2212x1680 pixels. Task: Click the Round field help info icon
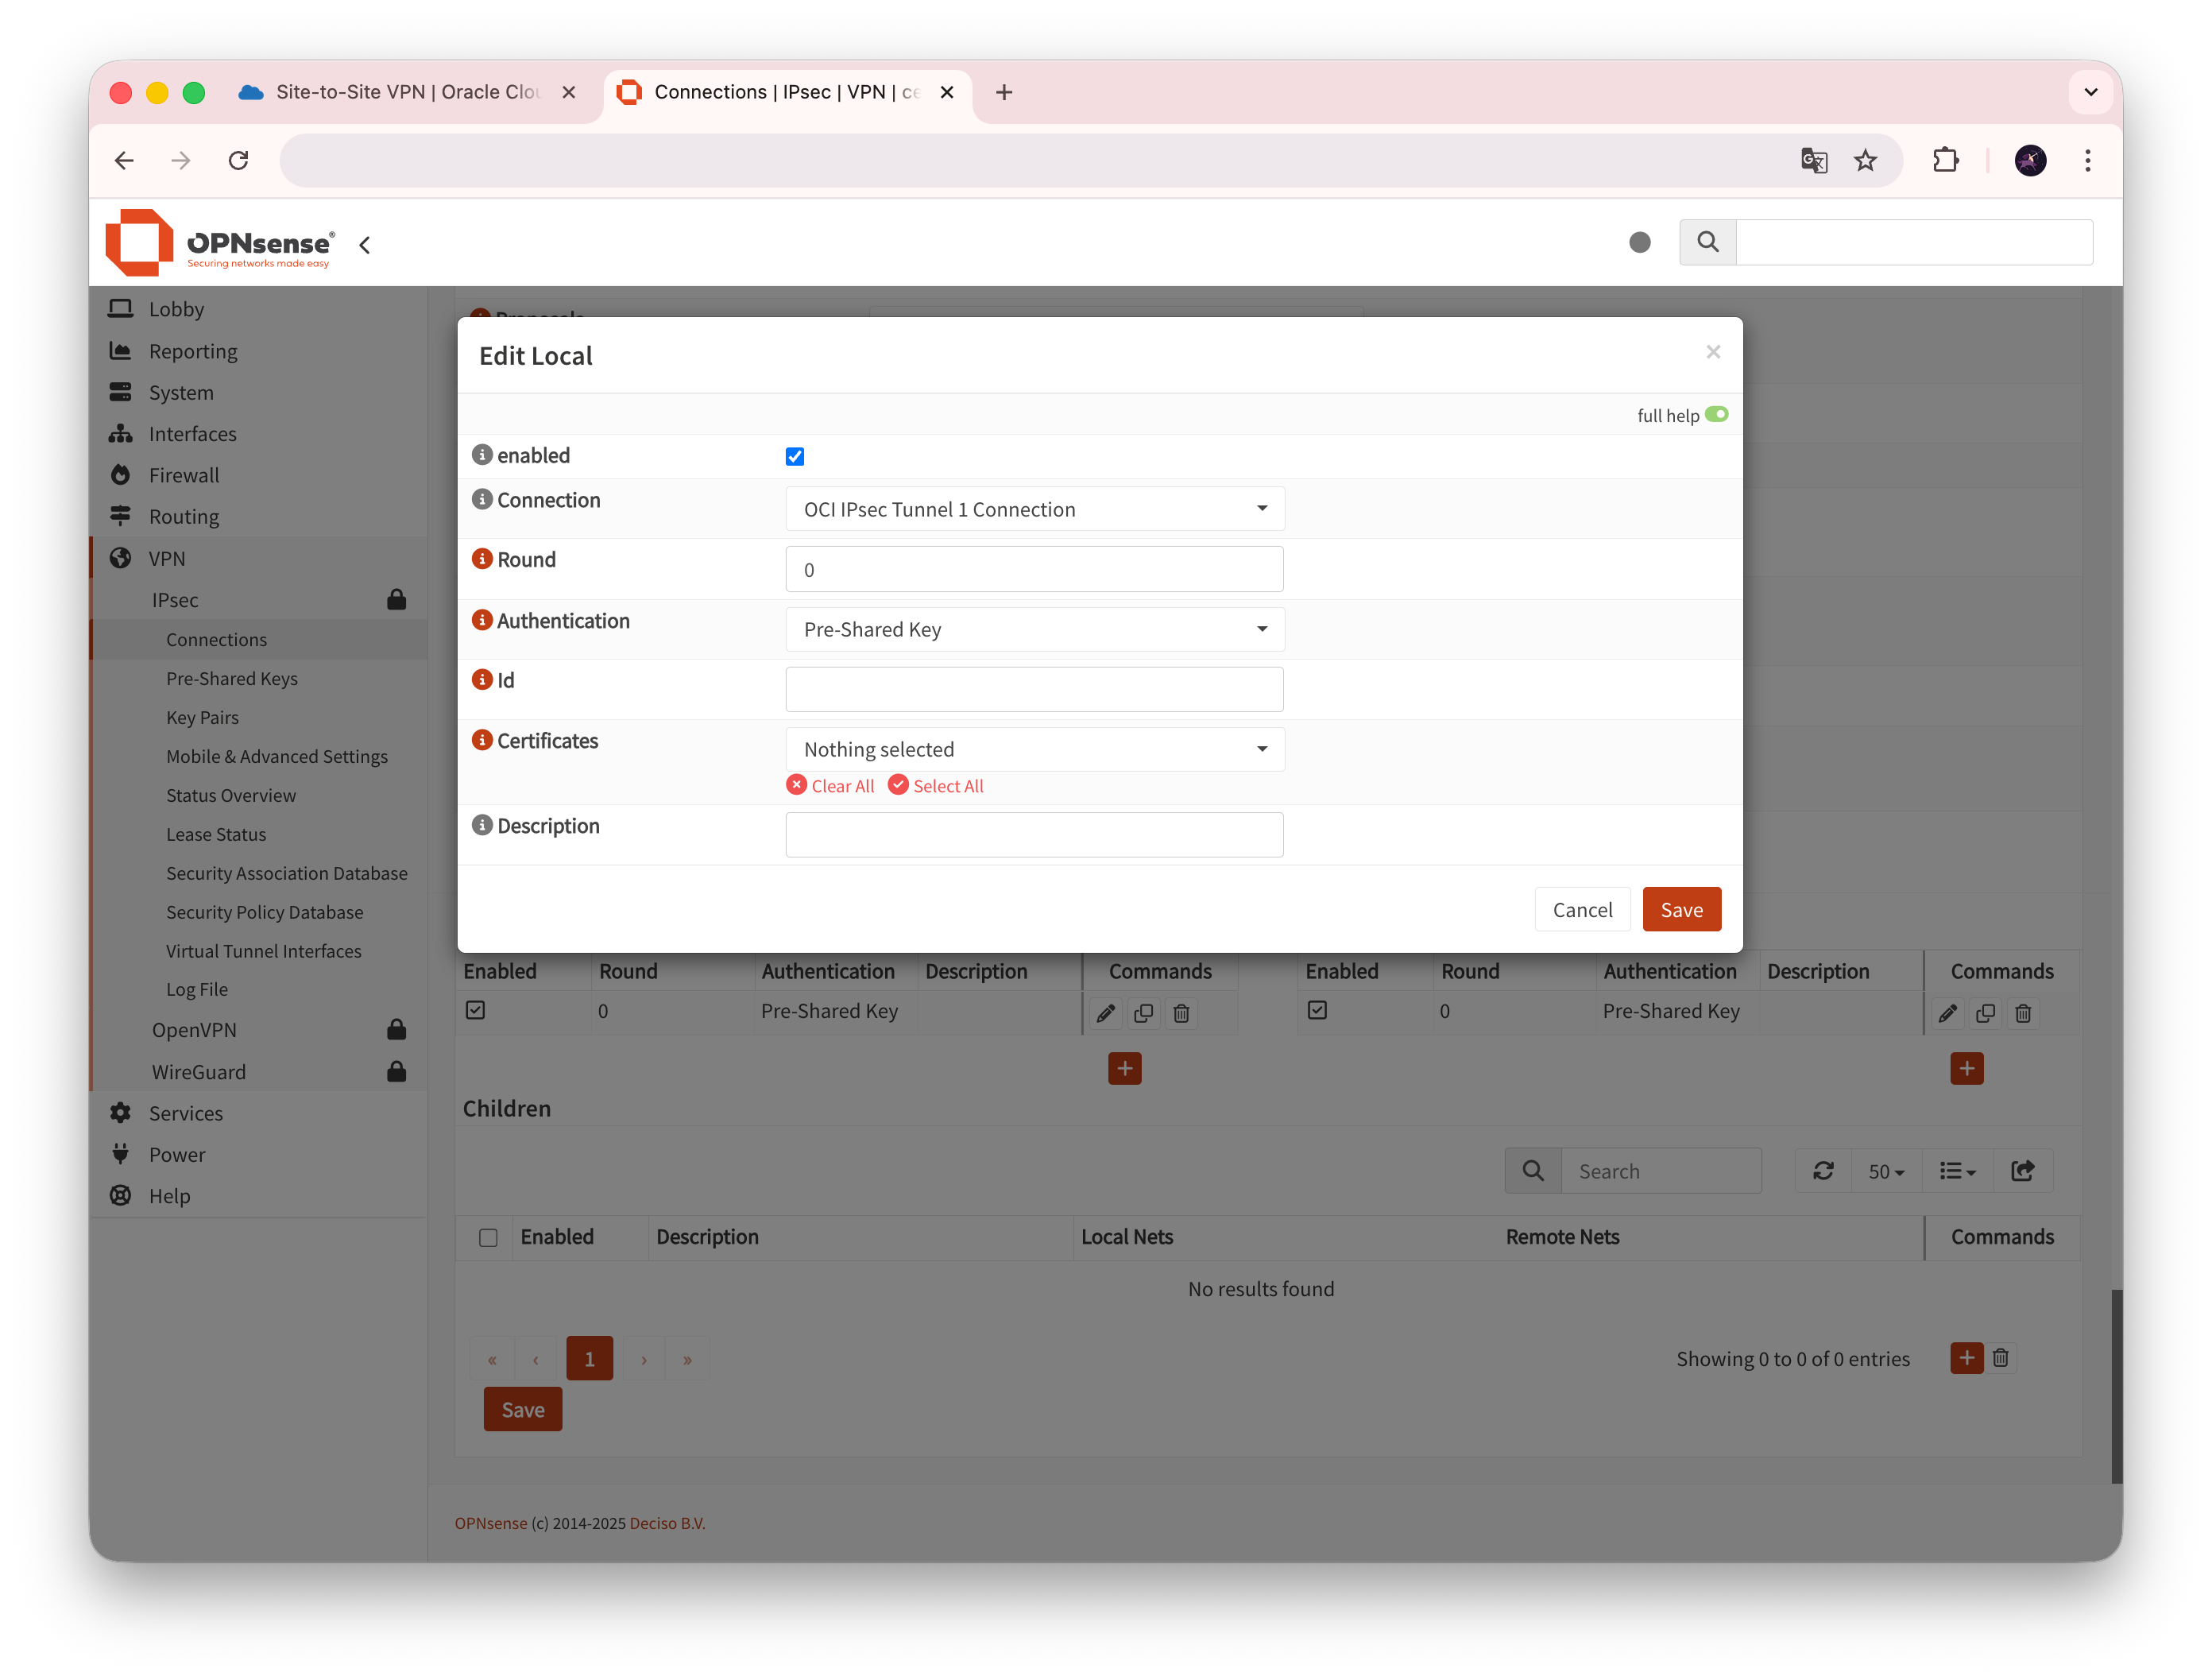[482, 559]
